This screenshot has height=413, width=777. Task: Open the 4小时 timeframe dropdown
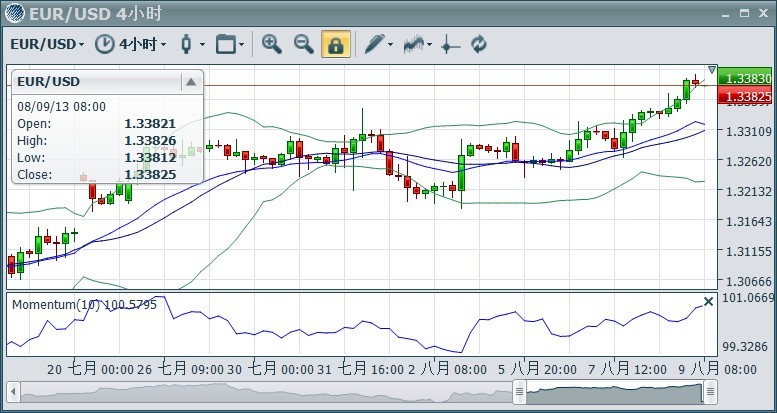(142, 45)
